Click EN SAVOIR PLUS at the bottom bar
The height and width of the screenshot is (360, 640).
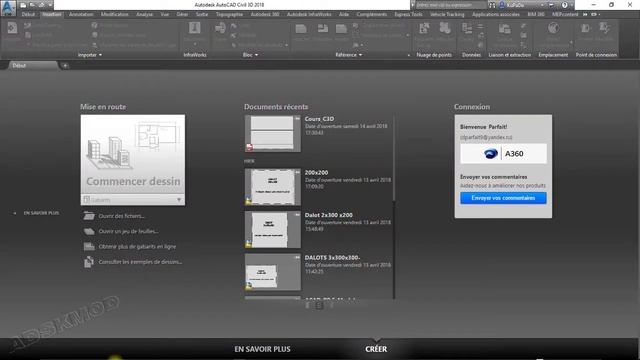(x=262, y=349)
